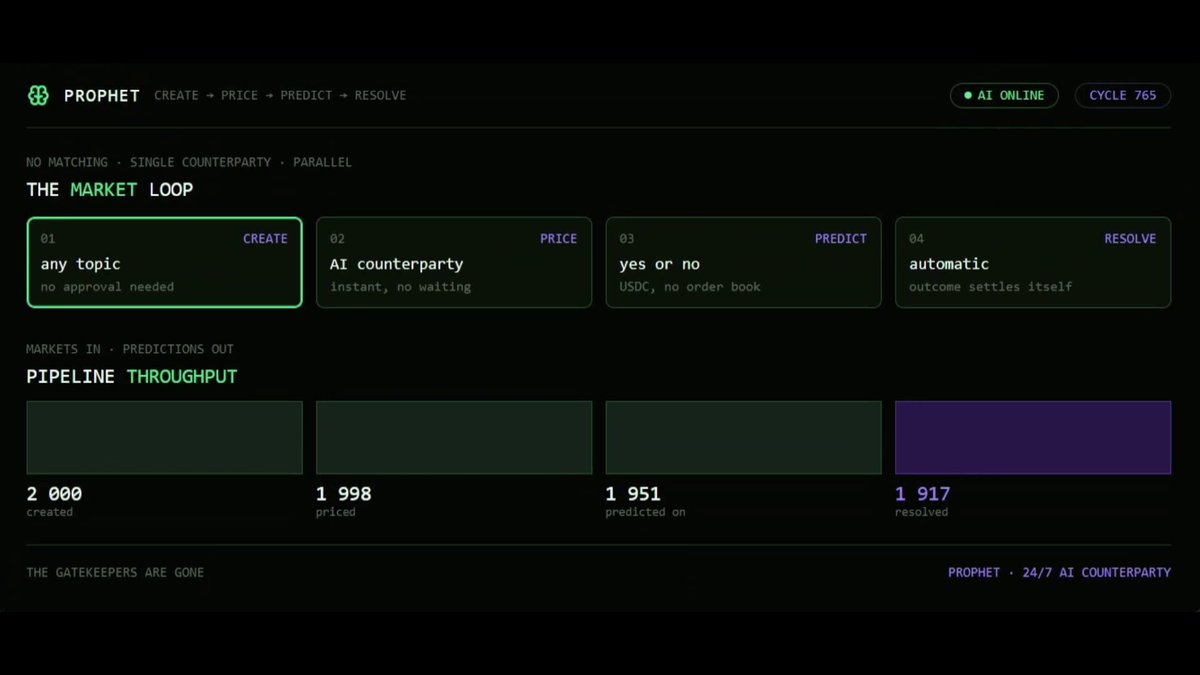1200x675 pixels.
Task: Click the green AI online status dot
Action: 967,96
